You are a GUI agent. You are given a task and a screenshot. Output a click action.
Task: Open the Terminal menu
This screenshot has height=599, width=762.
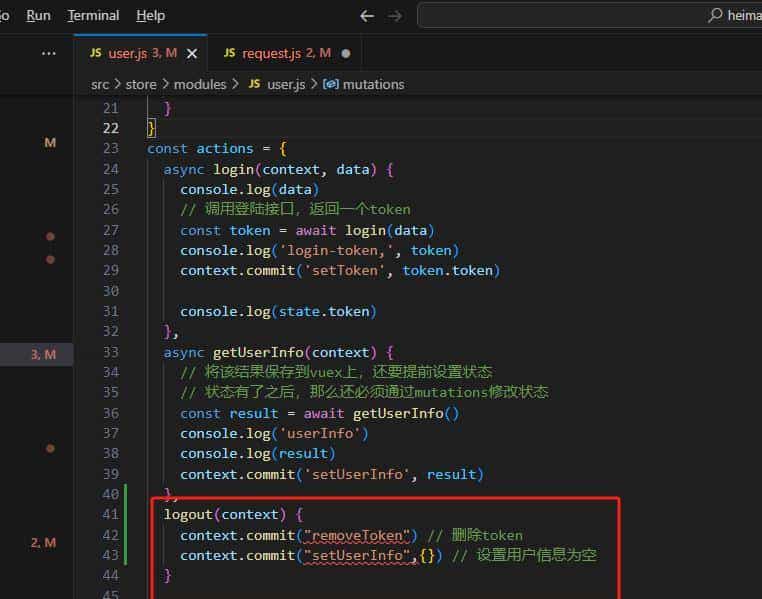93,16
